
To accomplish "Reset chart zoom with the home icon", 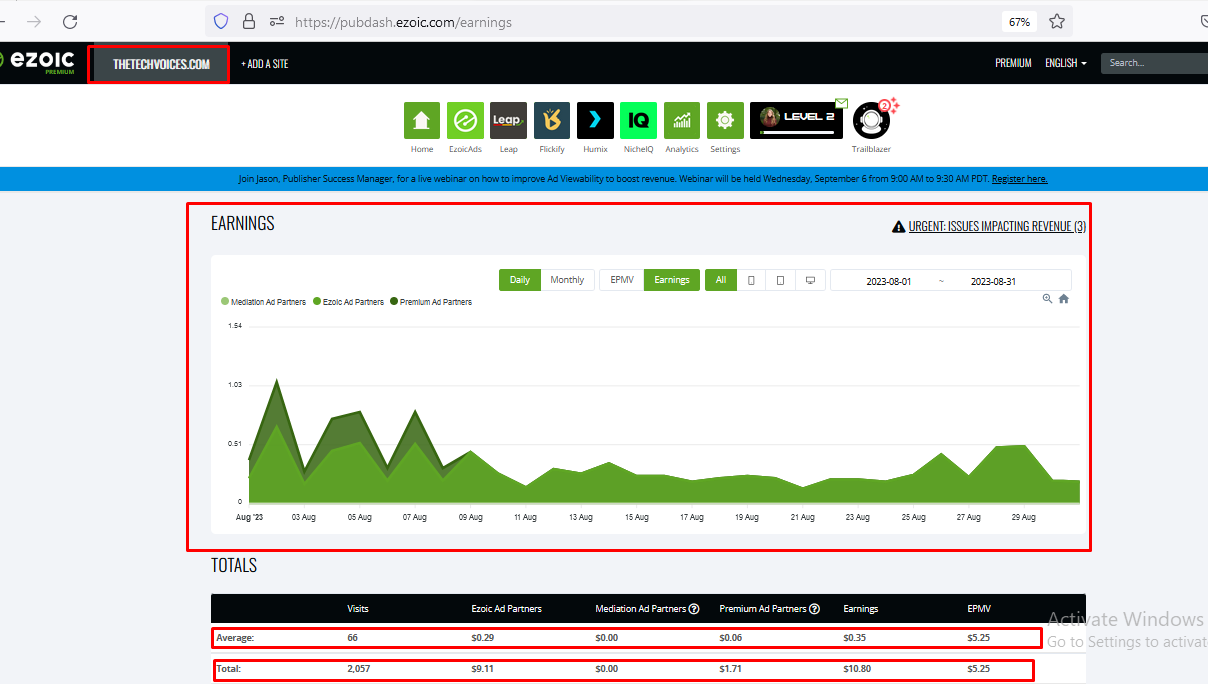I will [1064, 298].
